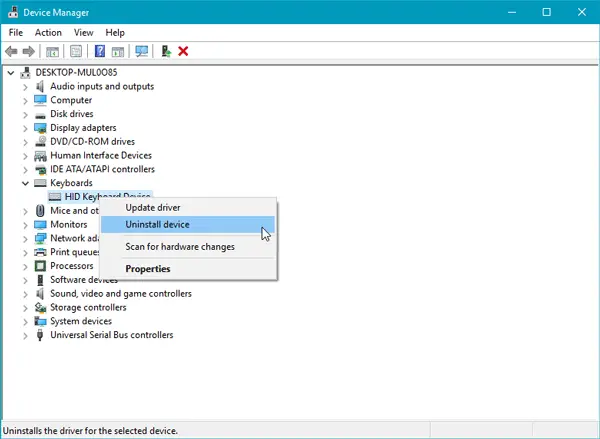600x439 pixels.
Task: Click the Forward arrow toolbar icon
Action: [29, 51]
